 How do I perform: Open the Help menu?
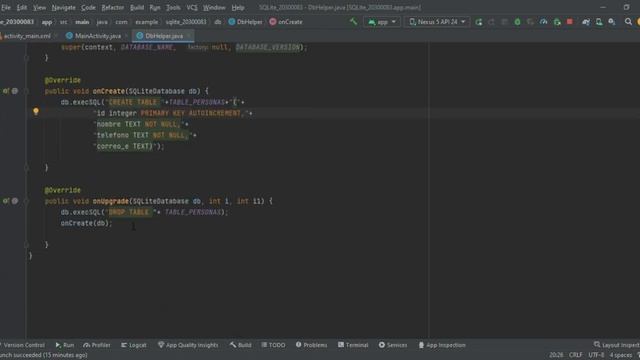click(x=238, y=7)
